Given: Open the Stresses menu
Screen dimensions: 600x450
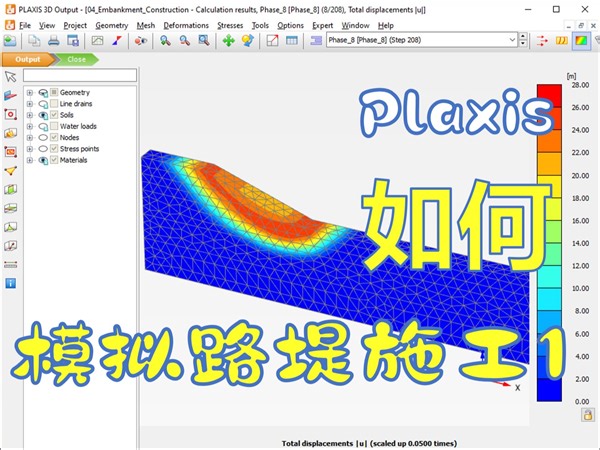Looking at the screenshot, I should (x=230, y=25).
